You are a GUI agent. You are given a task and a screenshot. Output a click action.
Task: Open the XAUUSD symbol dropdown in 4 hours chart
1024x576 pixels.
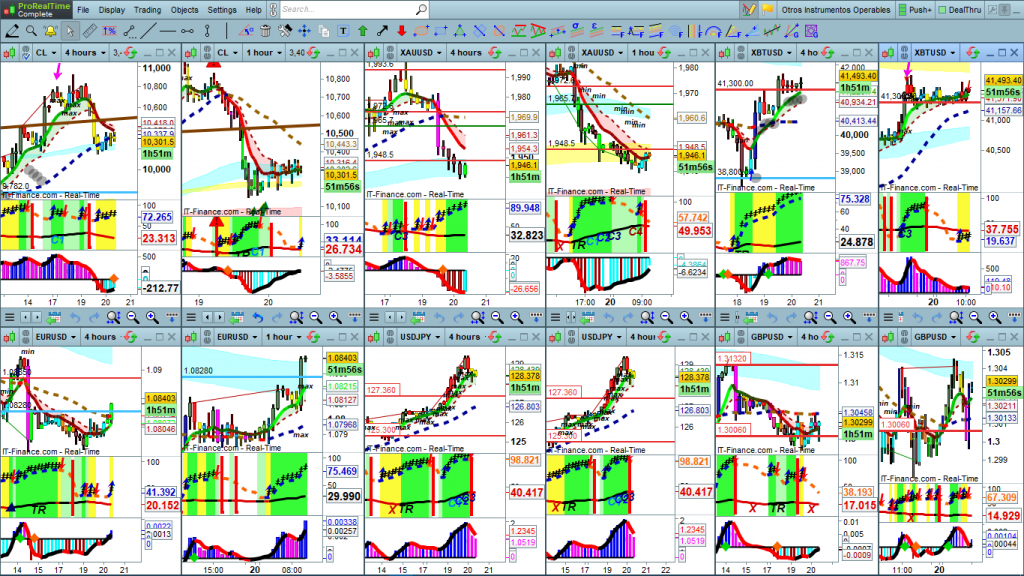point(413,52)
